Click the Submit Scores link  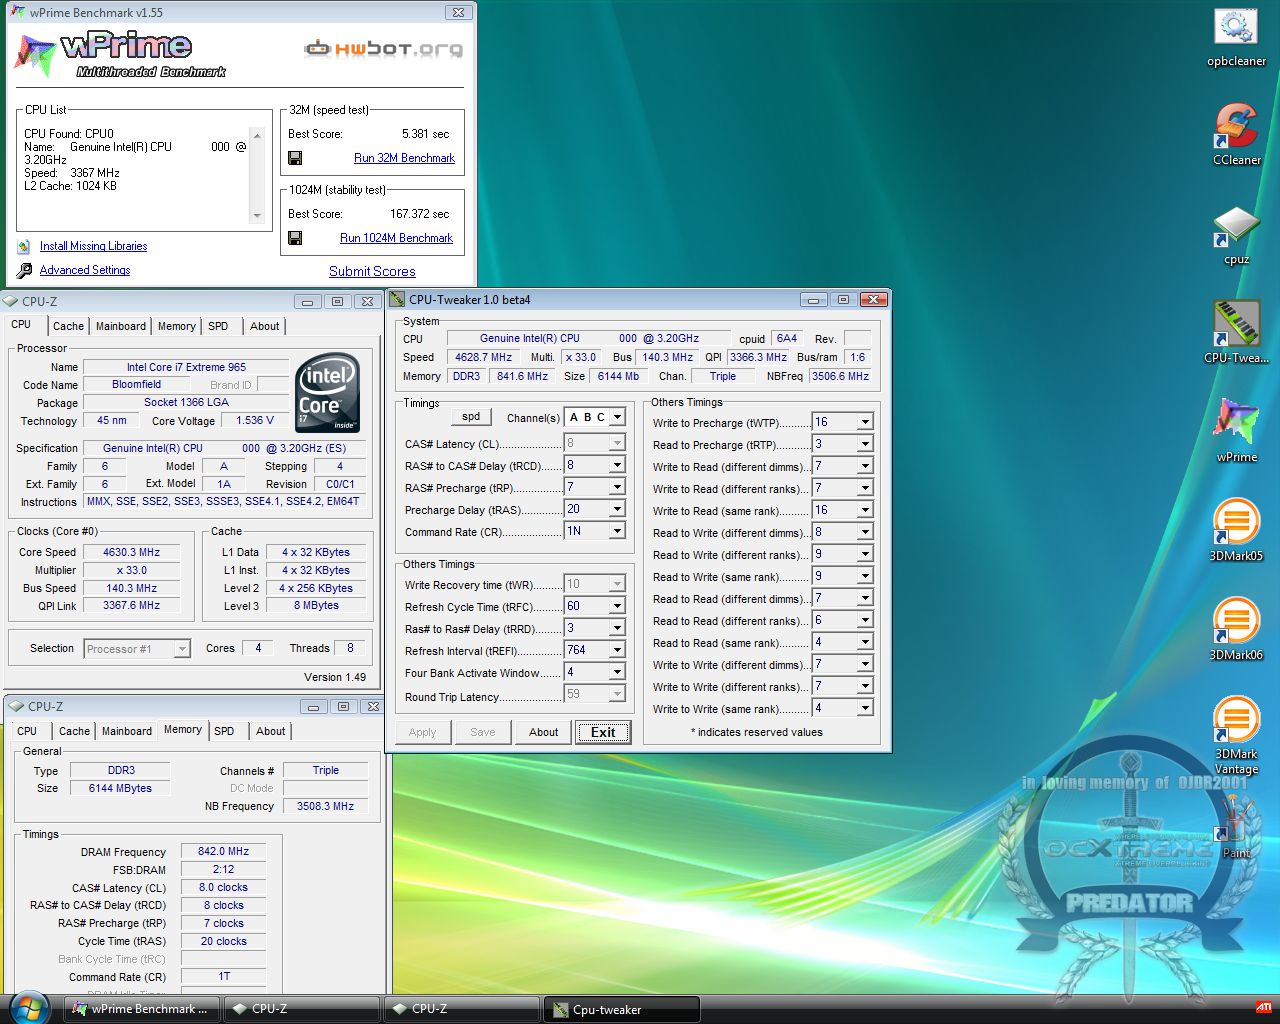tap(372, 271)
